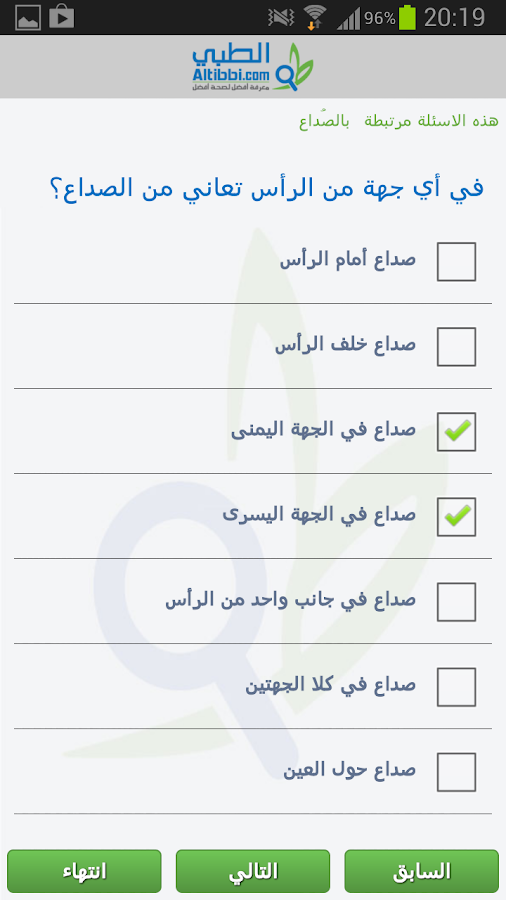Check the صداع في كلا الجهتين checkbox
The height and width of the screenshot is (900, 506).
pyautogui.click(x=456, y=686)
